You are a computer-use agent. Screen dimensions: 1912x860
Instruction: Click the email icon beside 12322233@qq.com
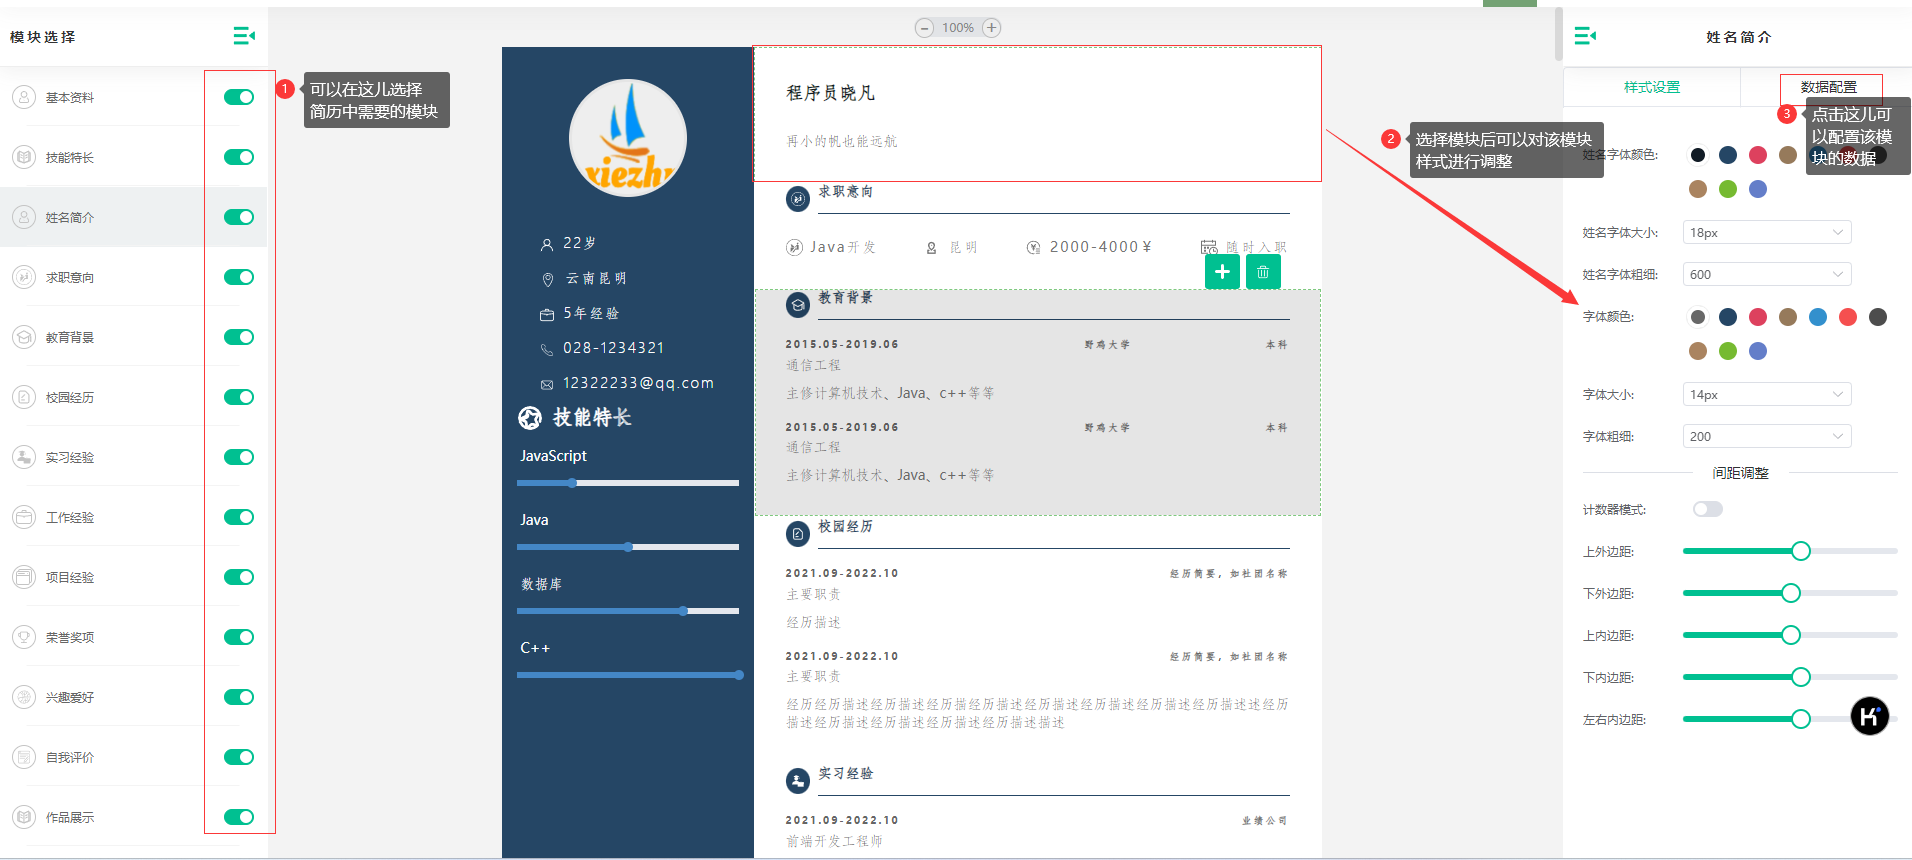(547, 384)
